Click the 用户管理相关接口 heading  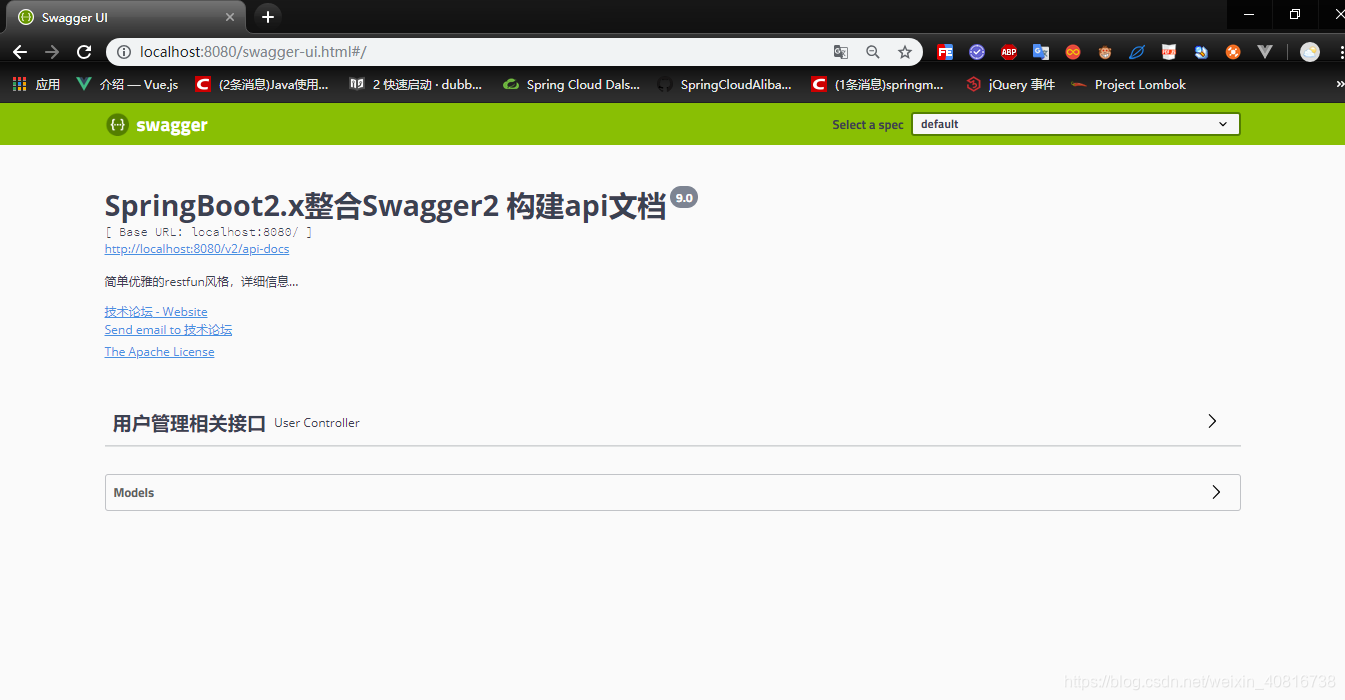pyautogui.click(x=189, y=423)
